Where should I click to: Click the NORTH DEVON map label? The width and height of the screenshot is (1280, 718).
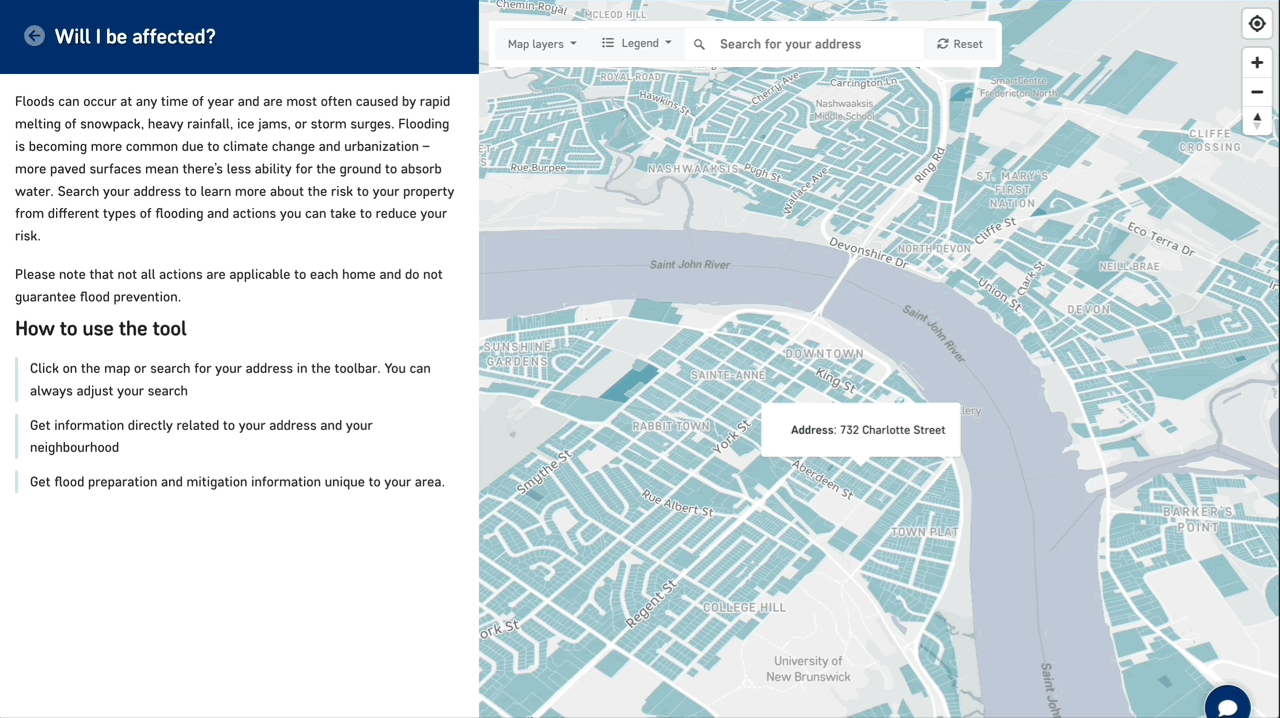[934, 248]
